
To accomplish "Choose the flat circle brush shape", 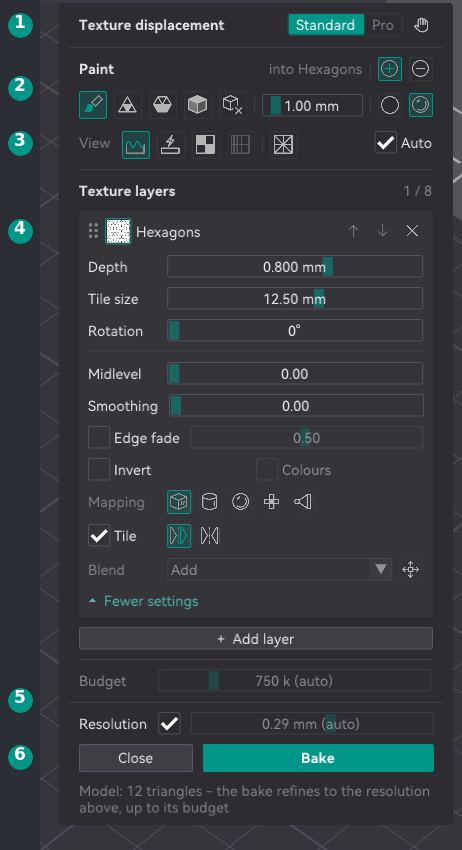I will pyautogui.click(x=390, y=105).
